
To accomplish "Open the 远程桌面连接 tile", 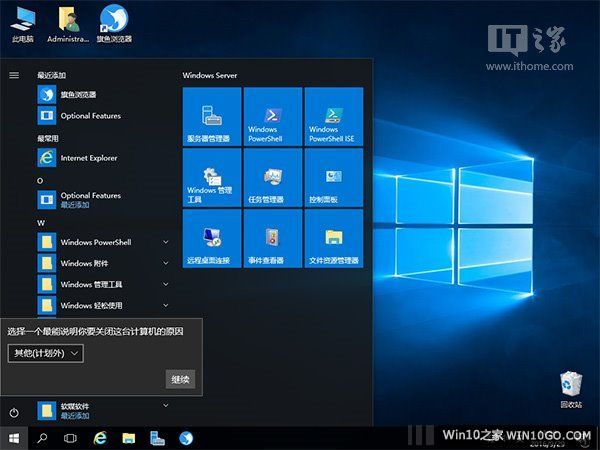I will tap(212, 238).
